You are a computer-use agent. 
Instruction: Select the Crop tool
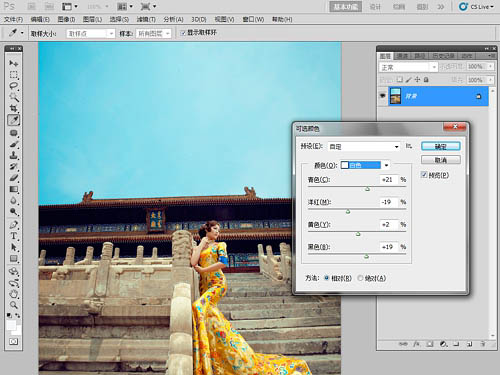[x=14, y=108]
